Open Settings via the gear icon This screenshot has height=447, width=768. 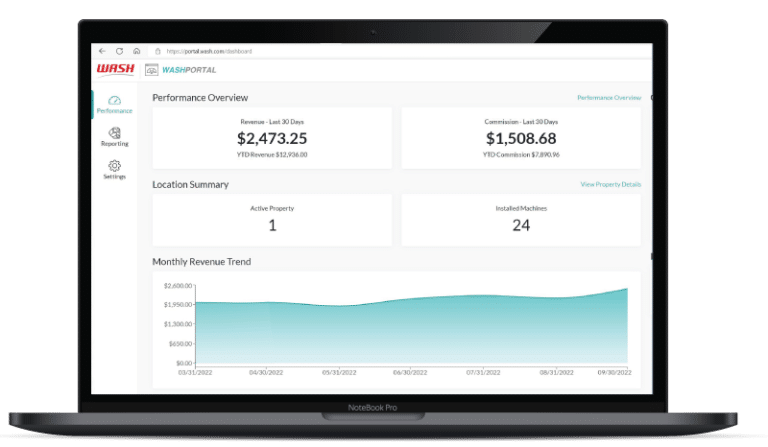(114, 165)
